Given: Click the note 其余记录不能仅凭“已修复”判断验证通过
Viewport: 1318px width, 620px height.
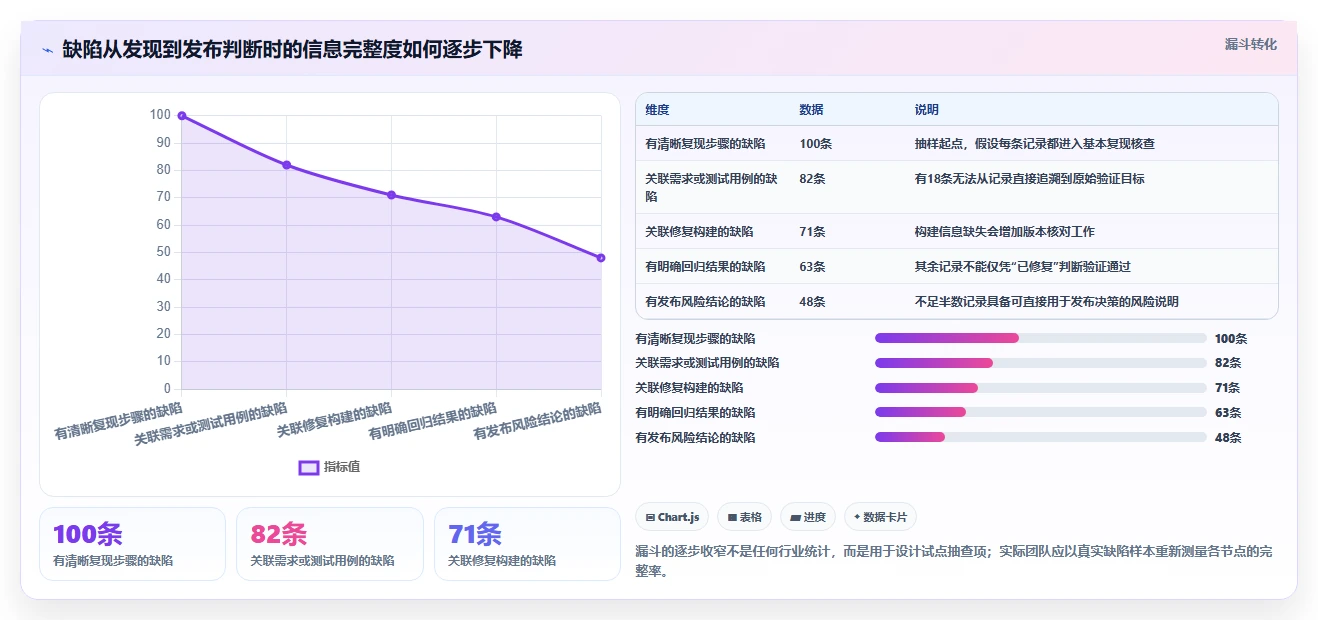Looking at the screenshot, I should (1022, 267).
